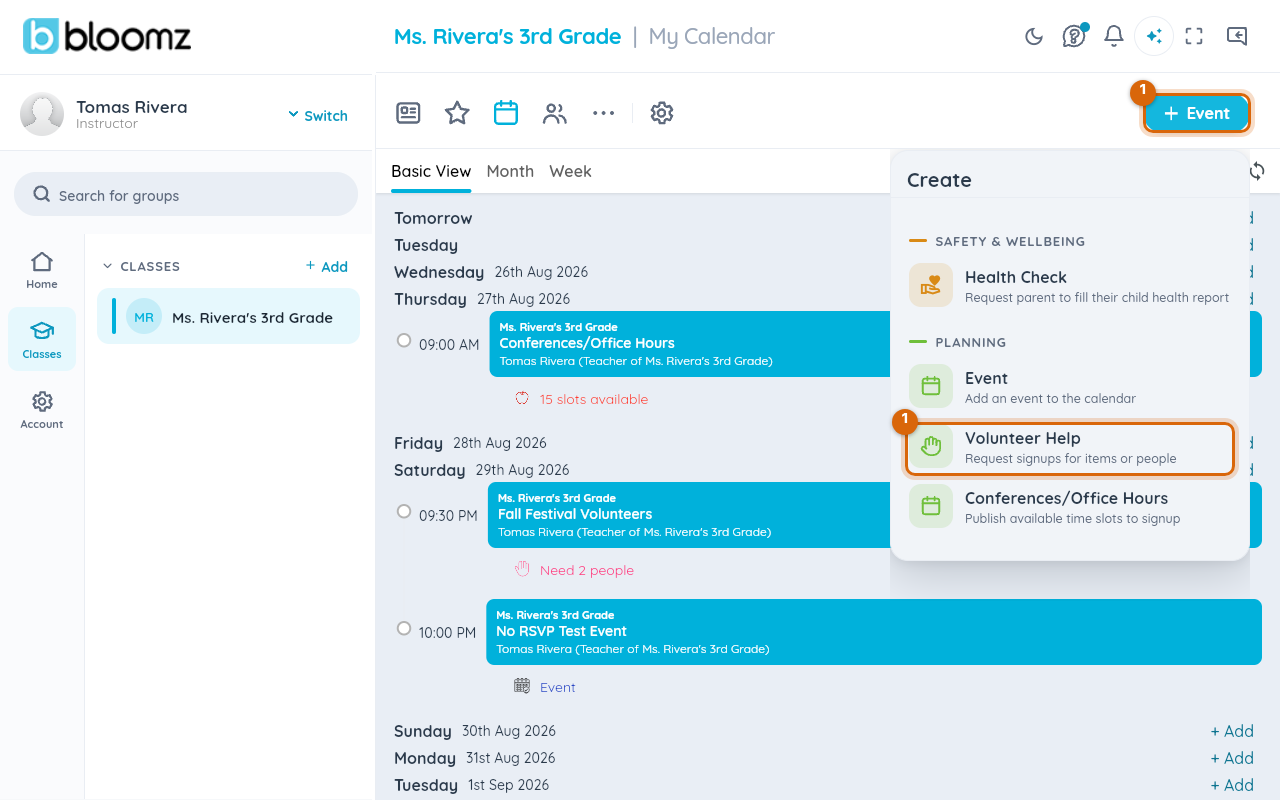Open class settings gear icon
Screen dimensions: 1280x800
click(661, 113)
